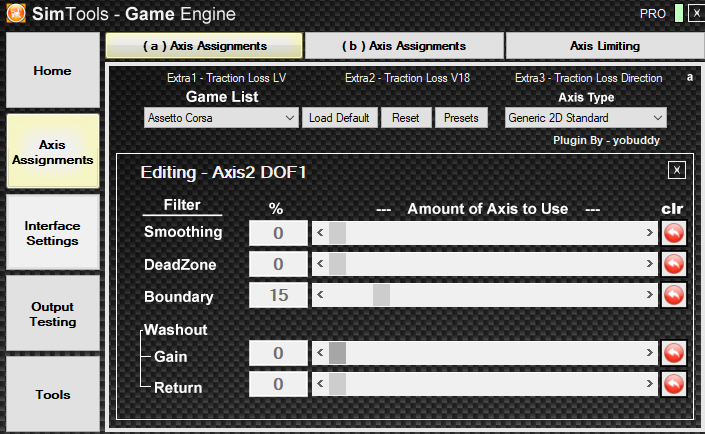Decrease Smoothing with left arrow
This screenshot has width=705, height=434.
pos(320,233)
